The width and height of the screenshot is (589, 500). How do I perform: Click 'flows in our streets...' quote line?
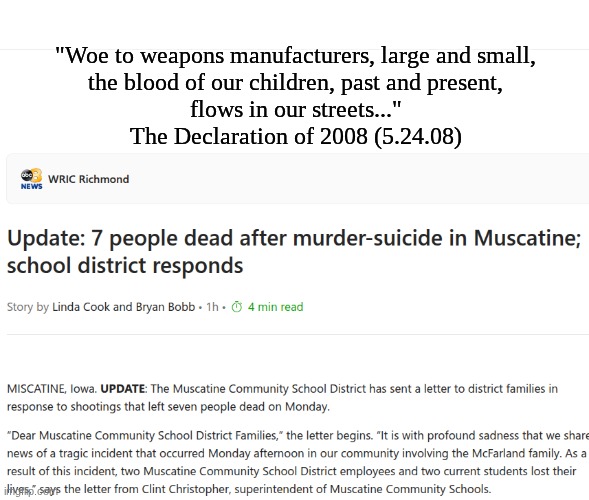point(296,109)
